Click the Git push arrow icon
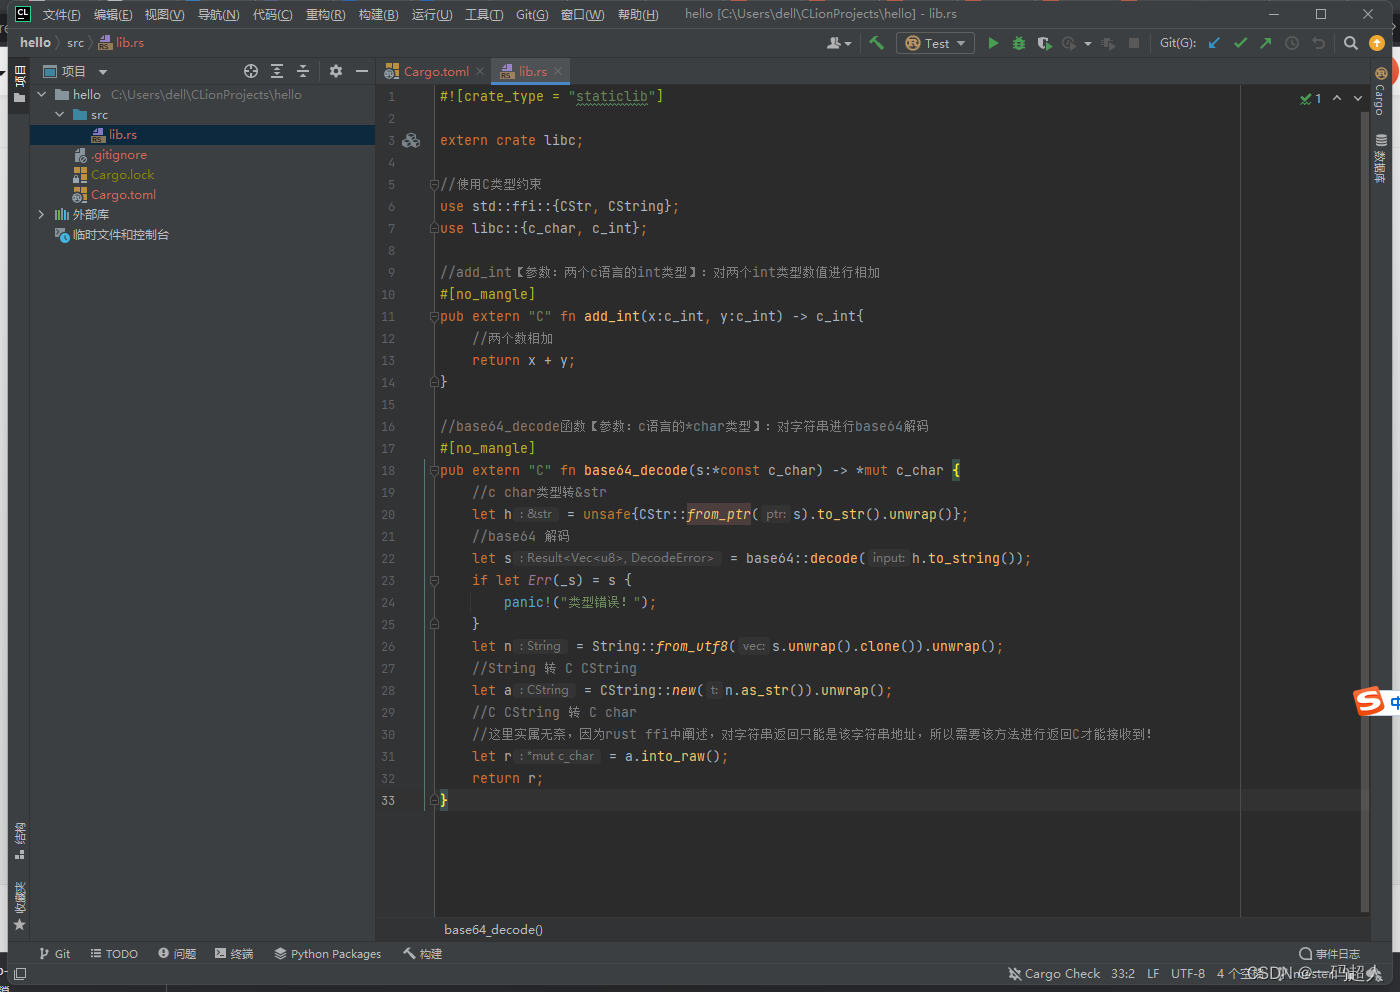 pyautogui.click(x=1266, y=43)
